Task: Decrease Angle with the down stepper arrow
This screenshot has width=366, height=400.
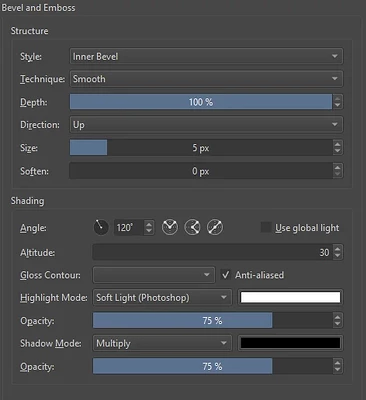Action: [x=149, y=231]
